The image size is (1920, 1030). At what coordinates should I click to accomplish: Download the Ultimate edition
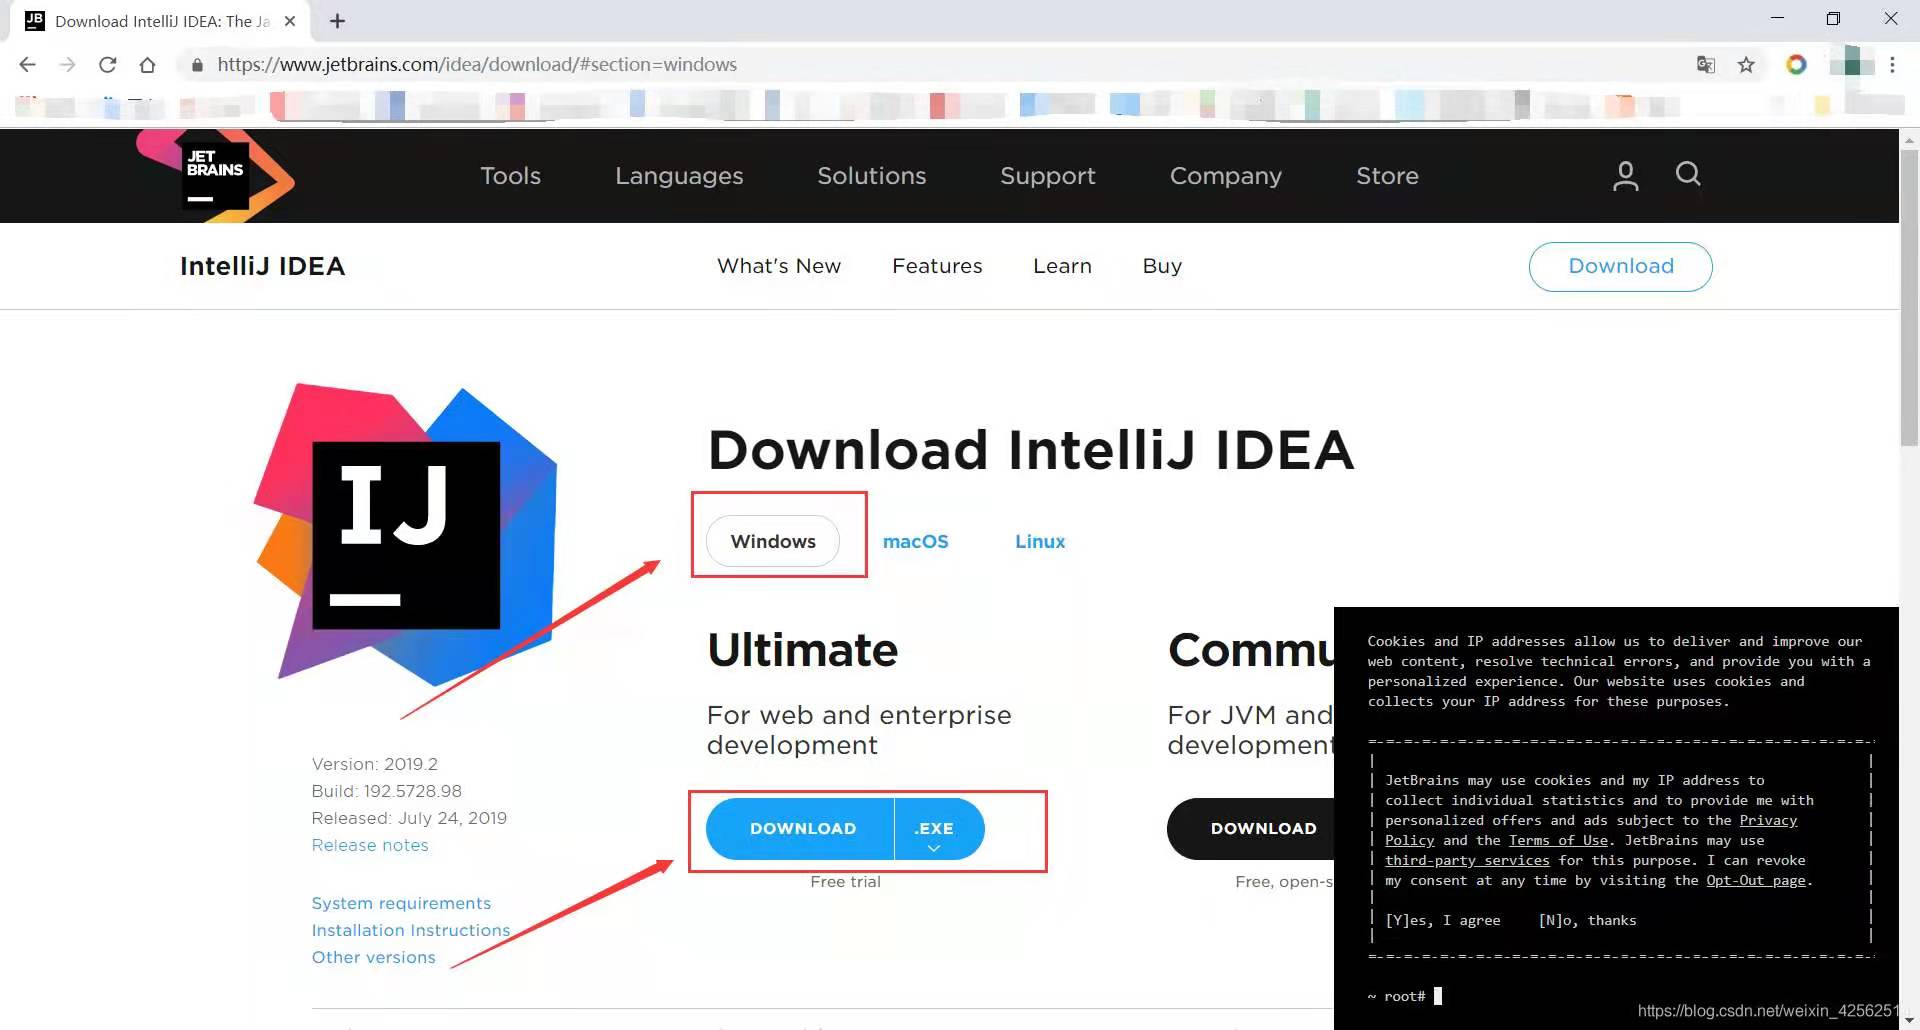(801, 829)
